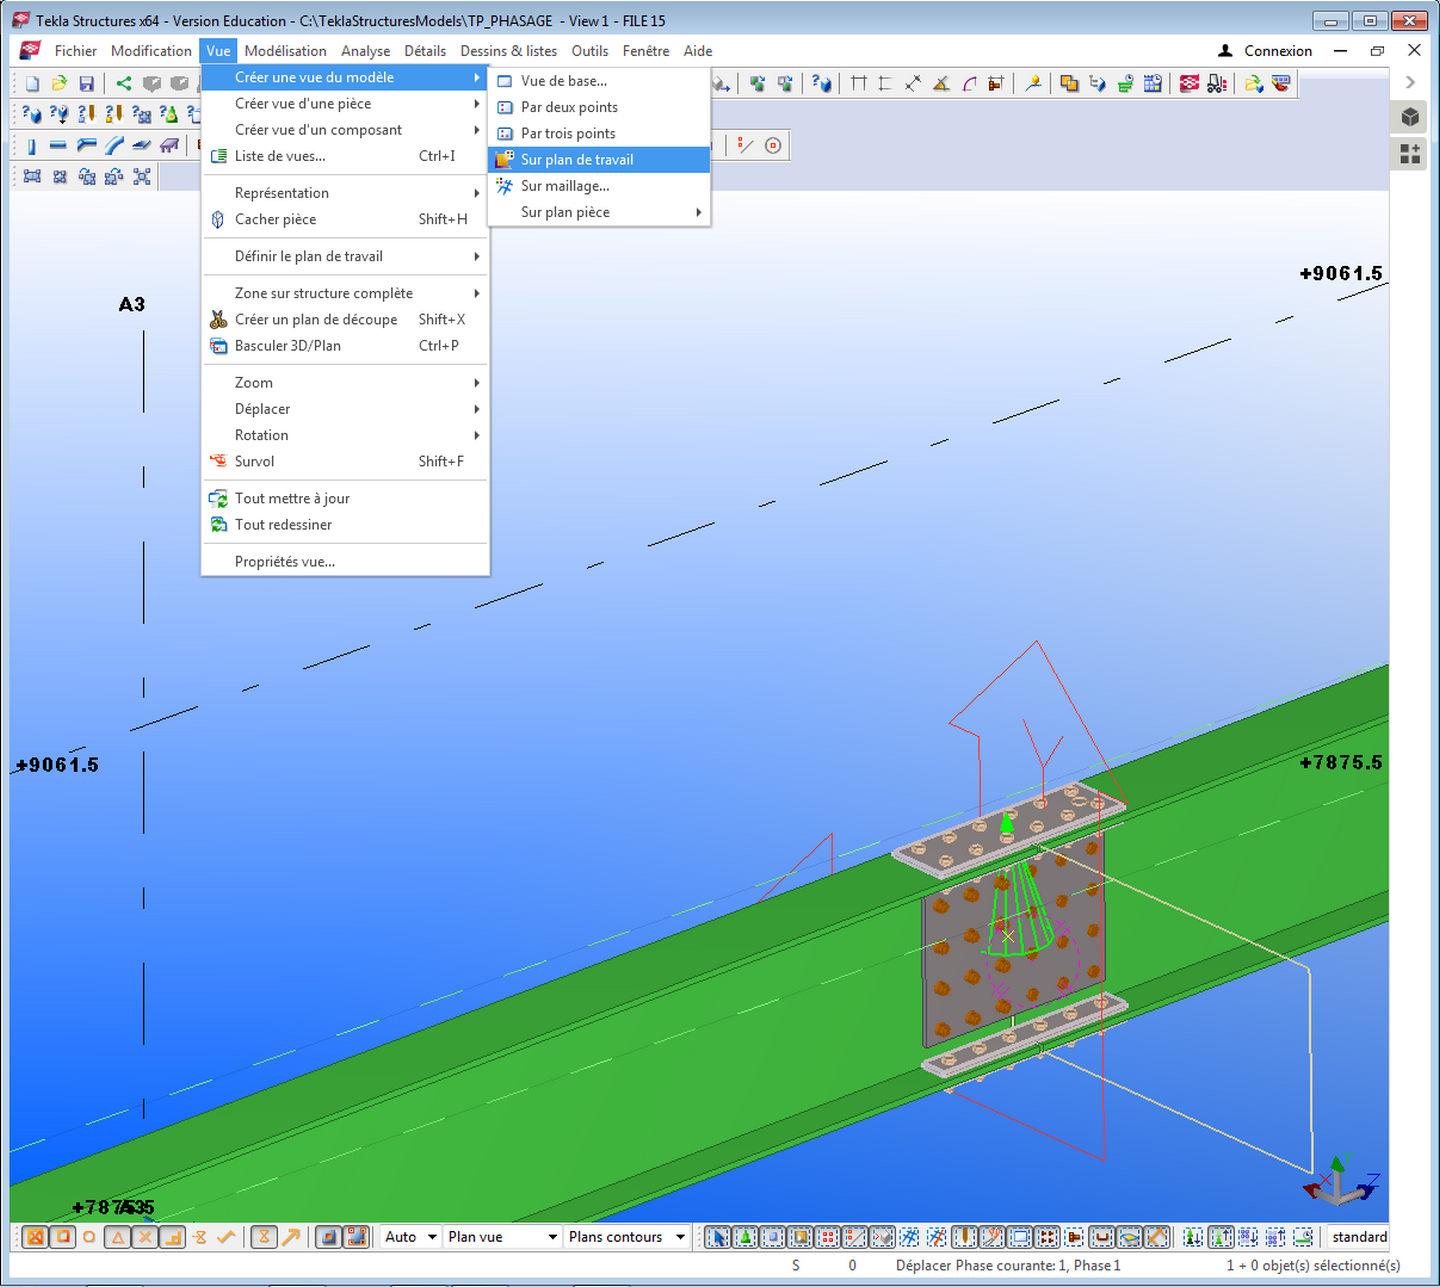Click the add construction circle icon
1440x1287 pixels.
click(772, 145)
